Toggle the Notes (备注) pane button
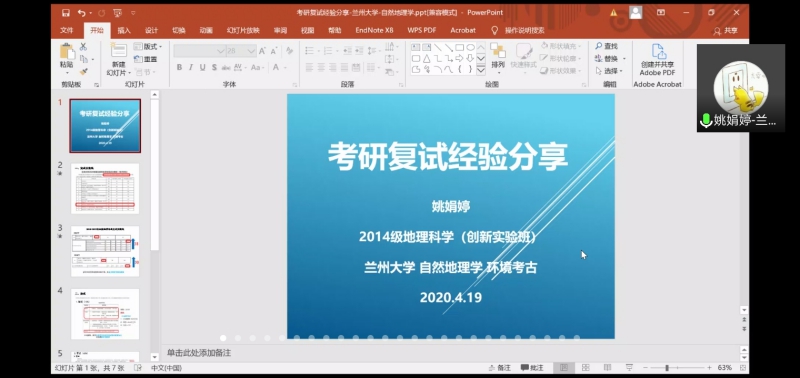This screenshot has height=378, width=800. pos(499,367)
